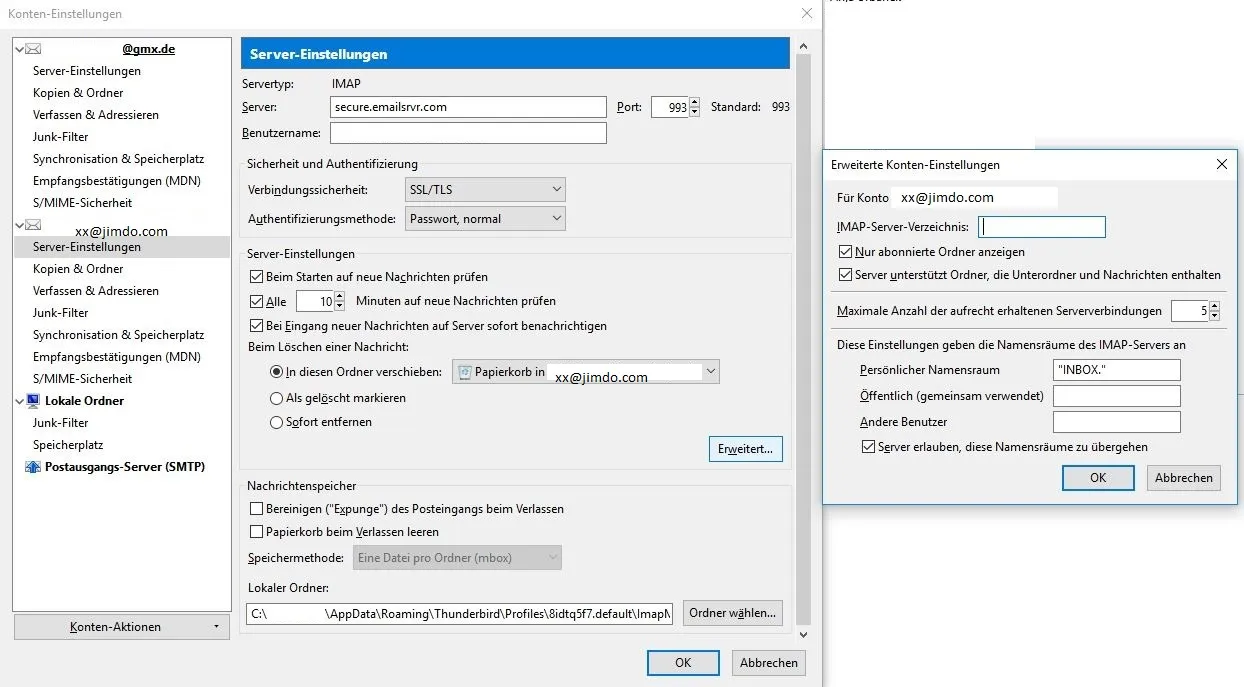Click the IMAP-Server-Verzeichnis input field
The height and width of the screenshot is (687, 1244).
pos(1042,227)
